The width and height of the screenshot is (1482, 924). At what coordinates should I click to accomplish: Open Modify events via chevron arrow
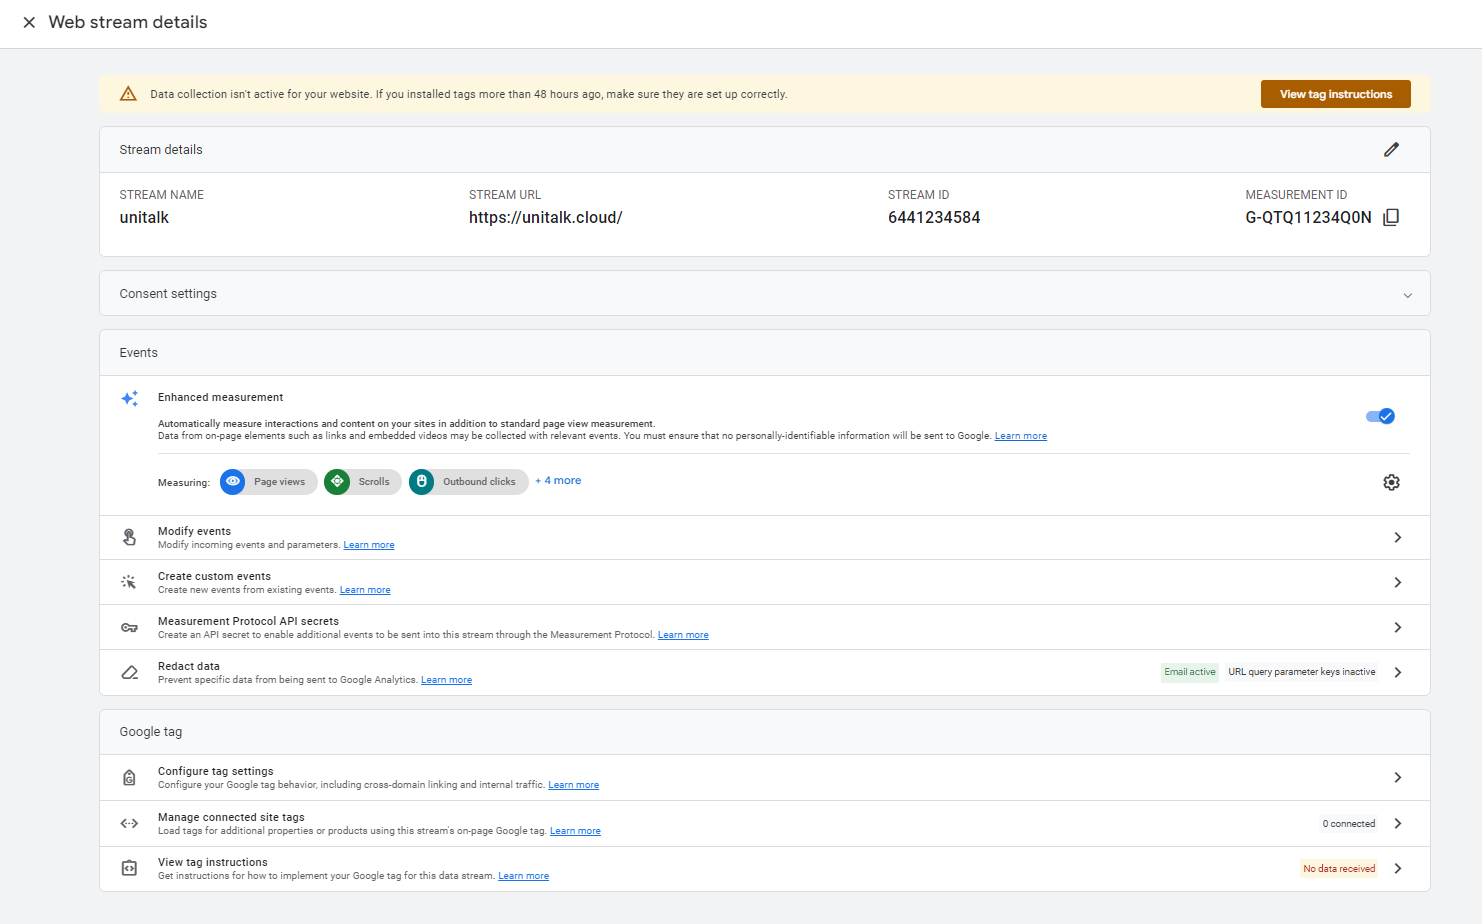[x=1397, y=538]
